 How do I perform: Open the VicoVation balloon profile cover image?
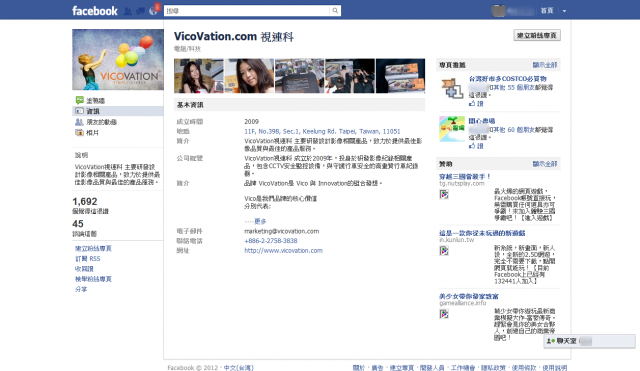[118, 60]
